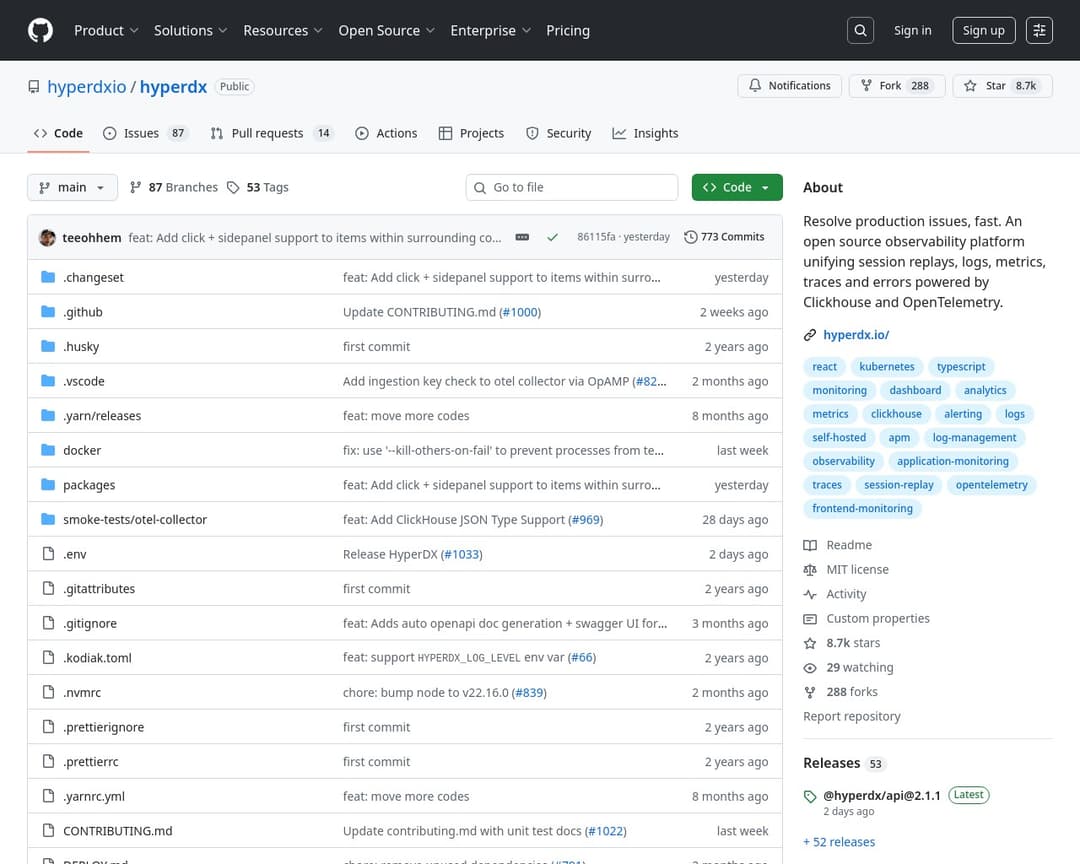Click the appearance settings icon in header

[x=1040, y=31]
